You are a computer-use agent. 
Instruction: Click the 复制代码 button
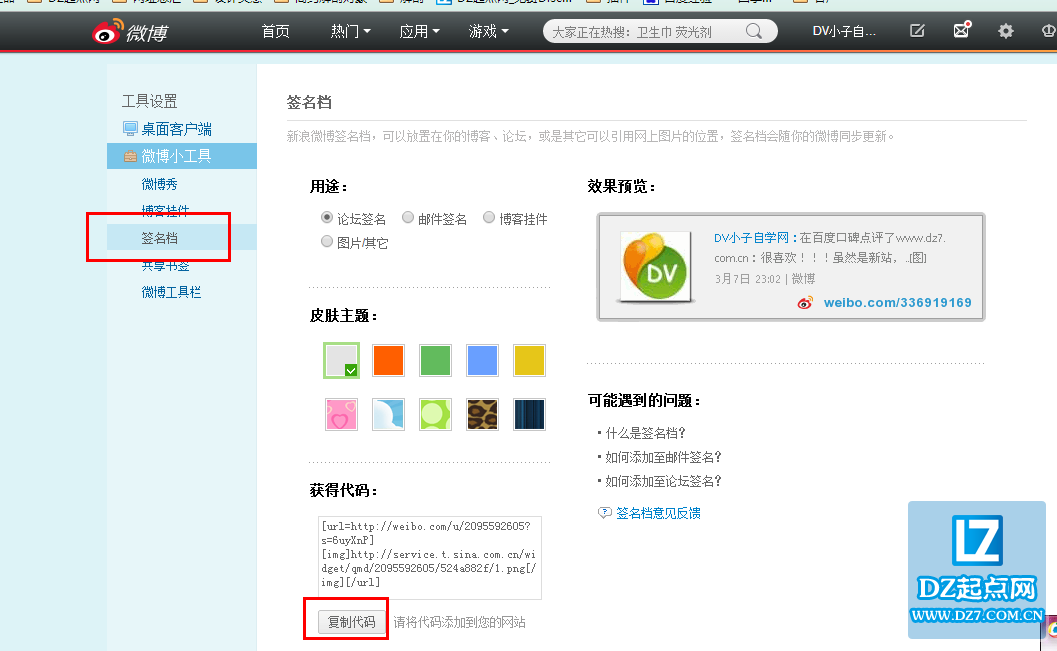click(351, 622)
